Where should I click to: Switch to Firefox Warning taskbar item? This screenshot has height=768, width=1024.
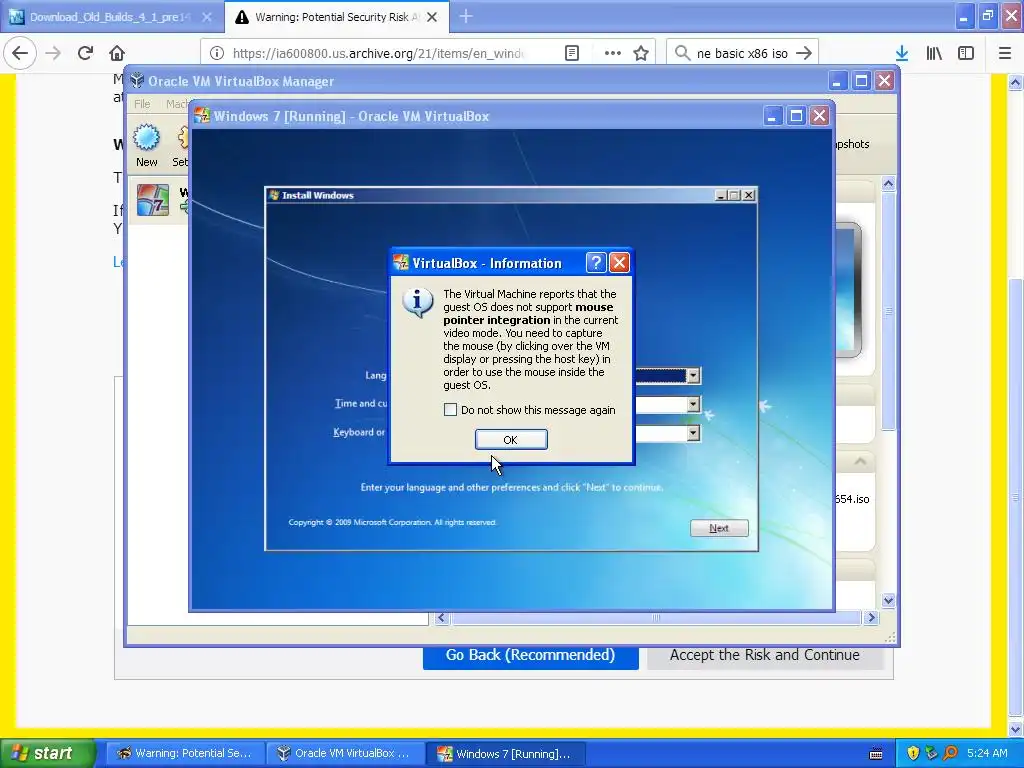pyautogui.click(x=184, y=753)
